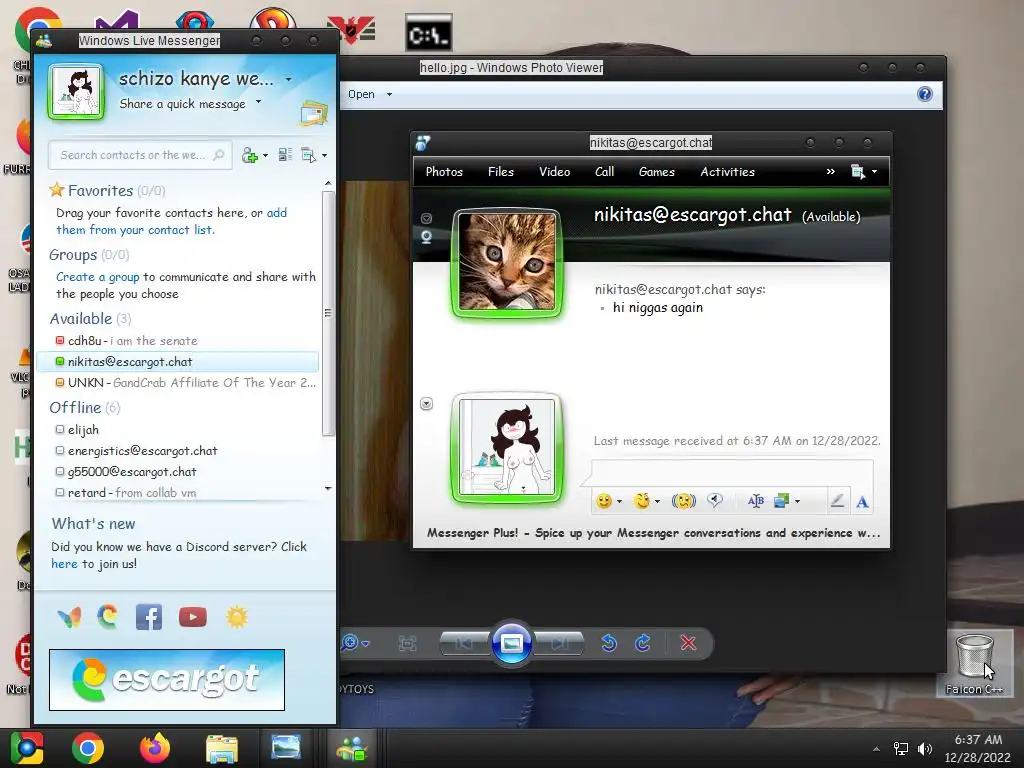
Task: Go to next image in Photo Viewer
Action: [x=559, y=644]
